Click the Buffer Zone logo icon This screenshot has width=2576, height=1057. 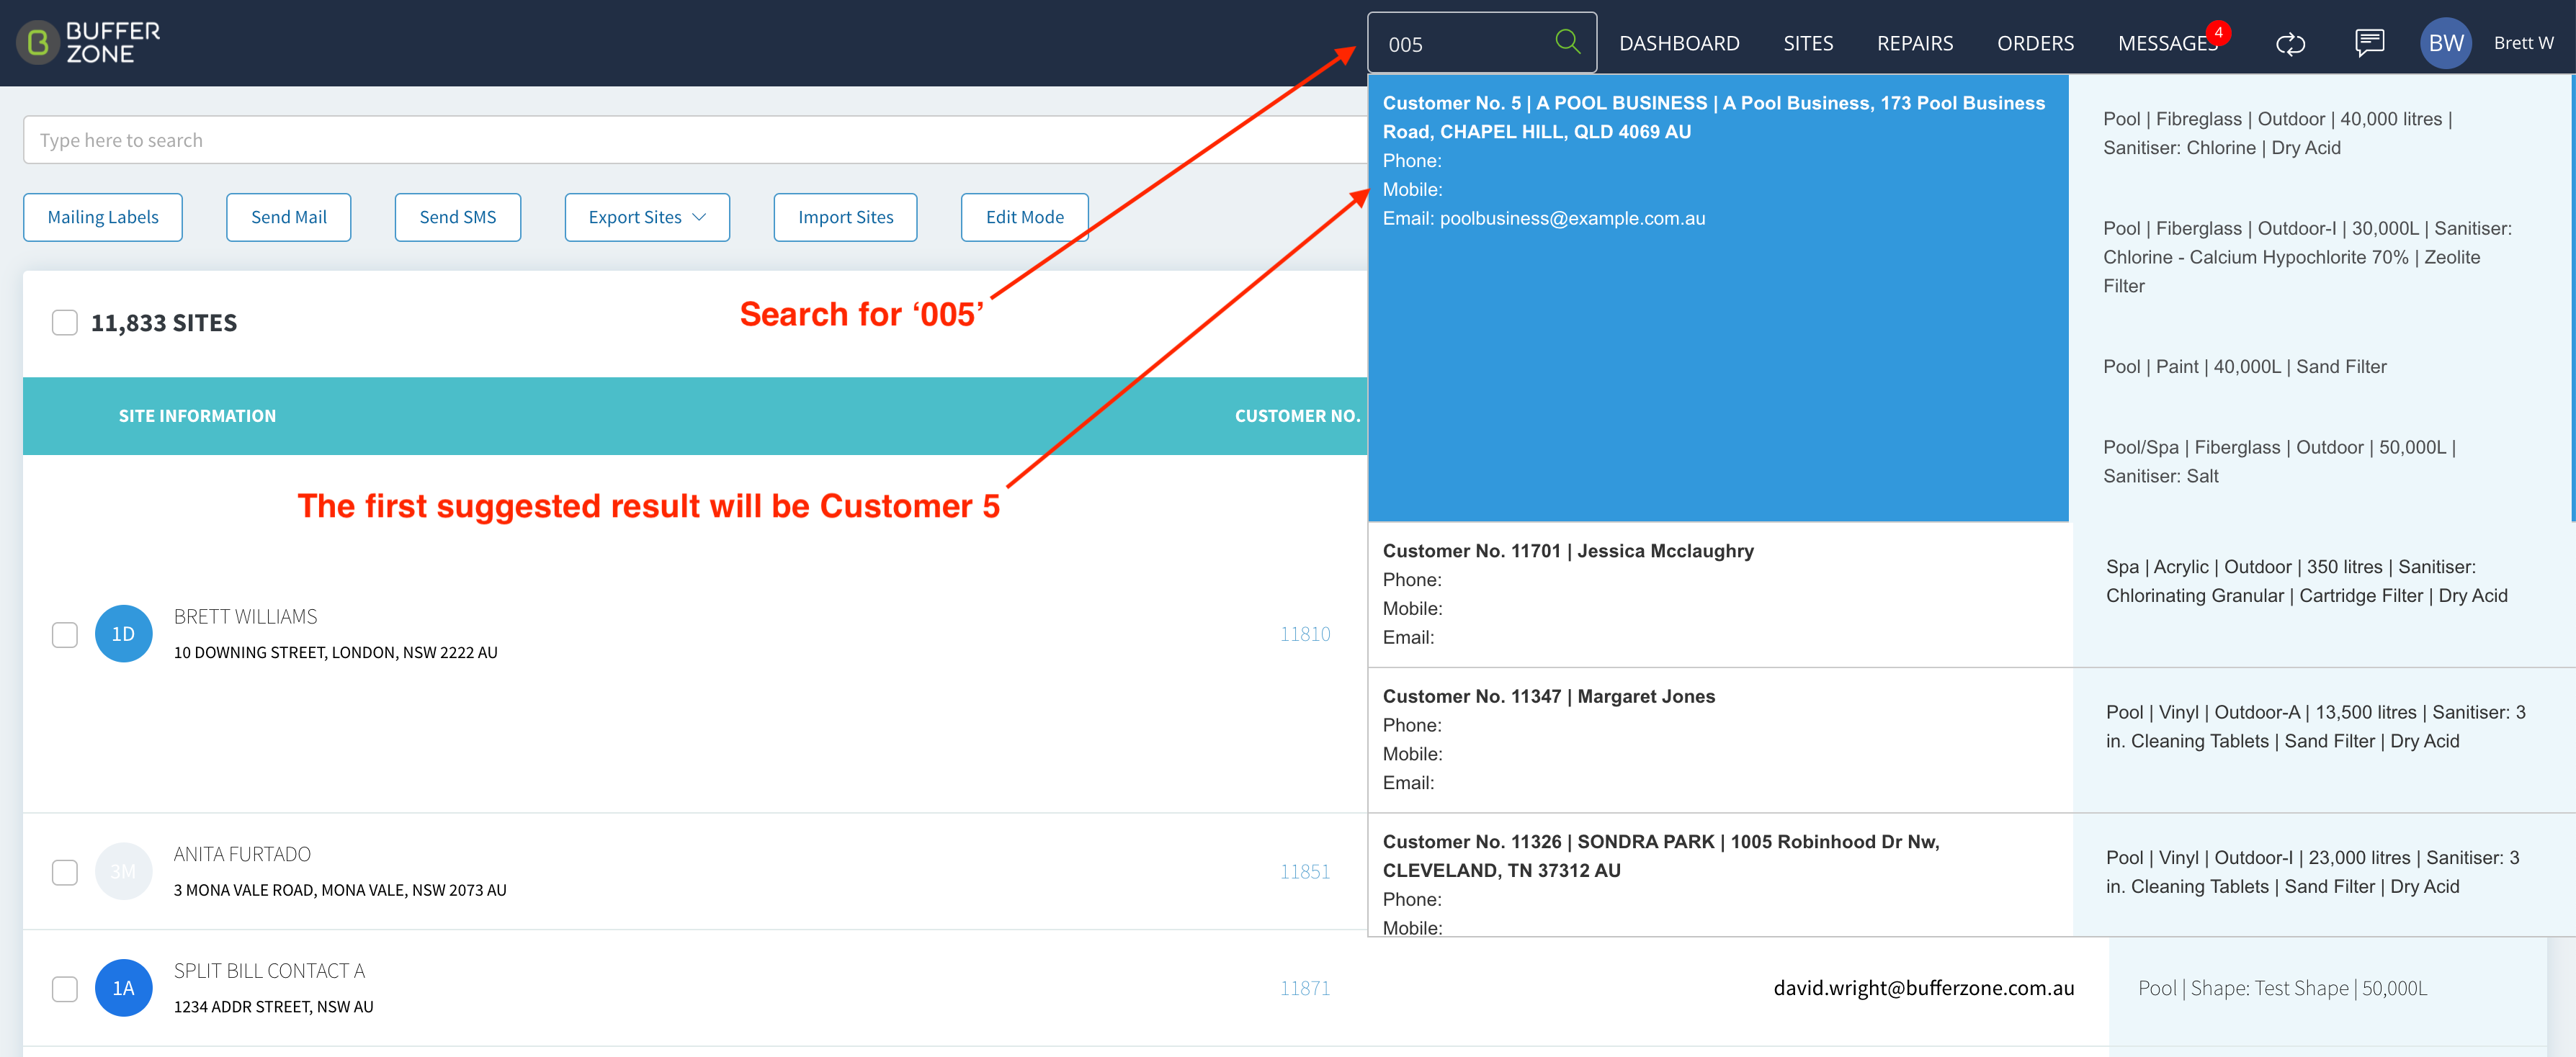click(x=38, y=42)
